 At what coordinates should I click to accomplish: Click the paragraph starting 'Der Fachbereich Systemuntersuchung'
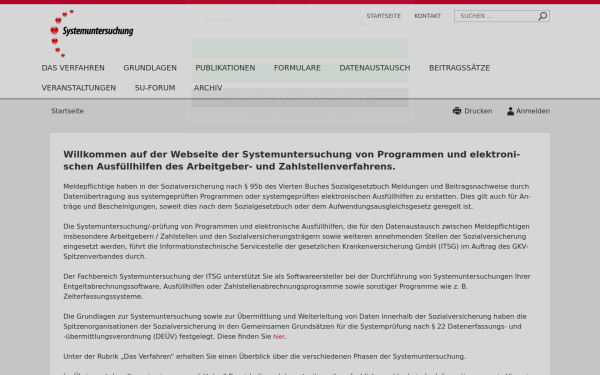point(297,286)
